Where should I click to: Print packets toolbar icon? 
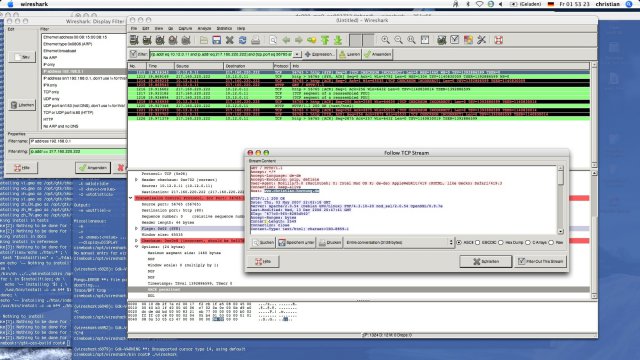pyautogui.click(x=256, y=40)
